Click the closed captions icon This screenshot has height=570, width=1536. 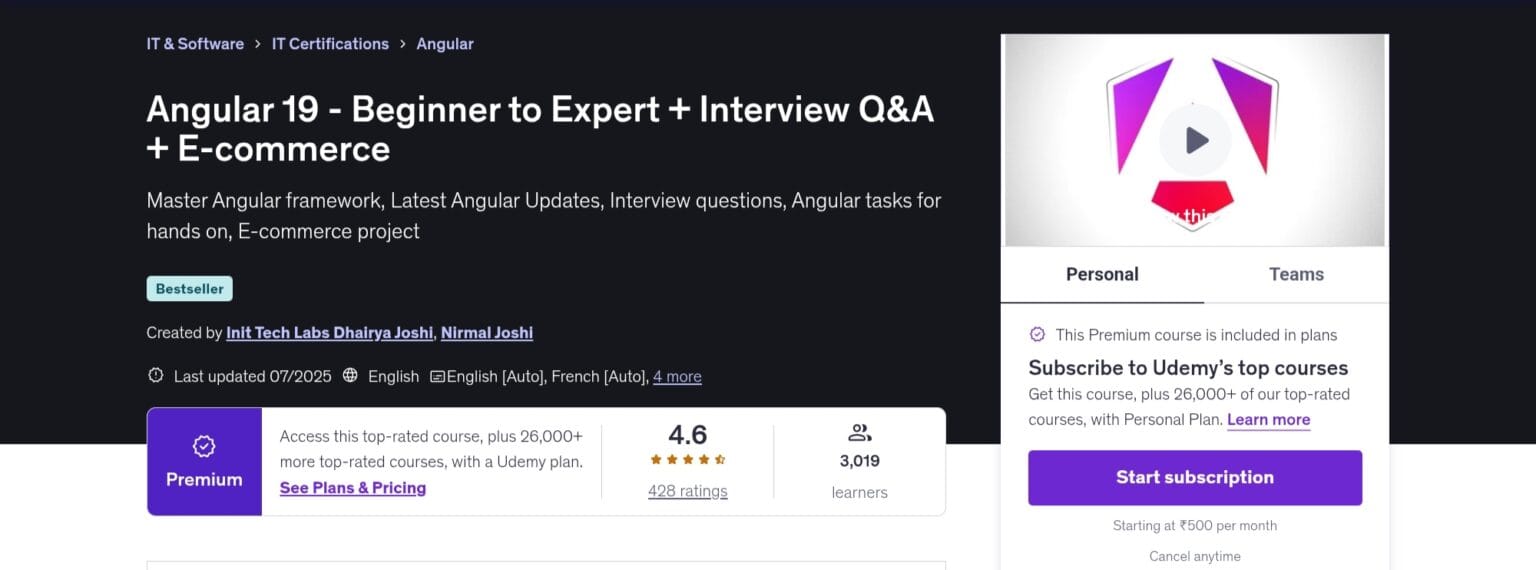tap(437, 377)
